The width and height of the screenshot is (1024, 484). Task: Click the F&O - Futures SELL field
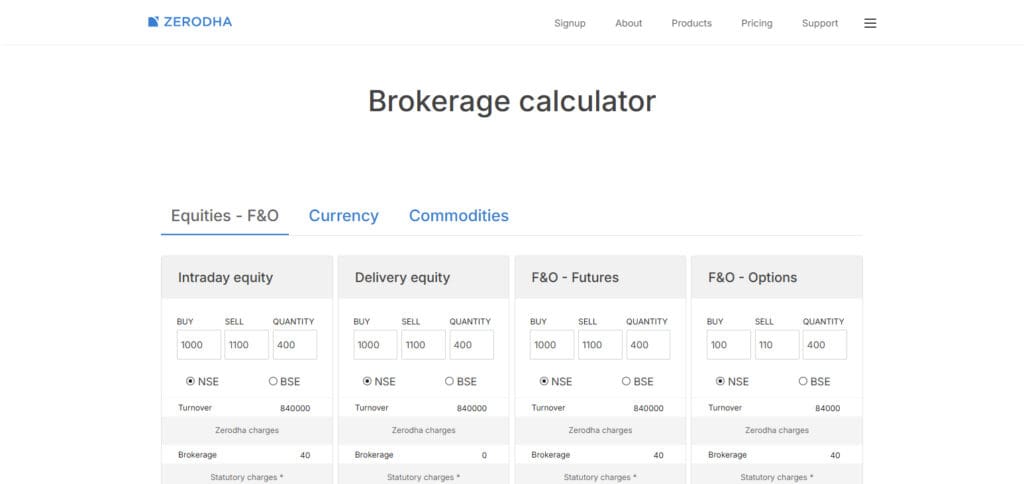pyautogui.click(x=600, y=345)
